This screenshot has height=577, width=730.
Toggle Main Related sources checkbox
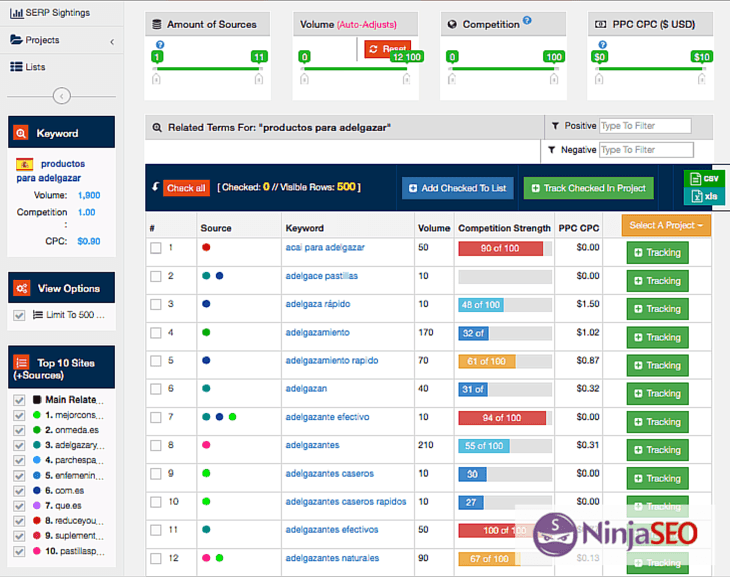point(19,400)
